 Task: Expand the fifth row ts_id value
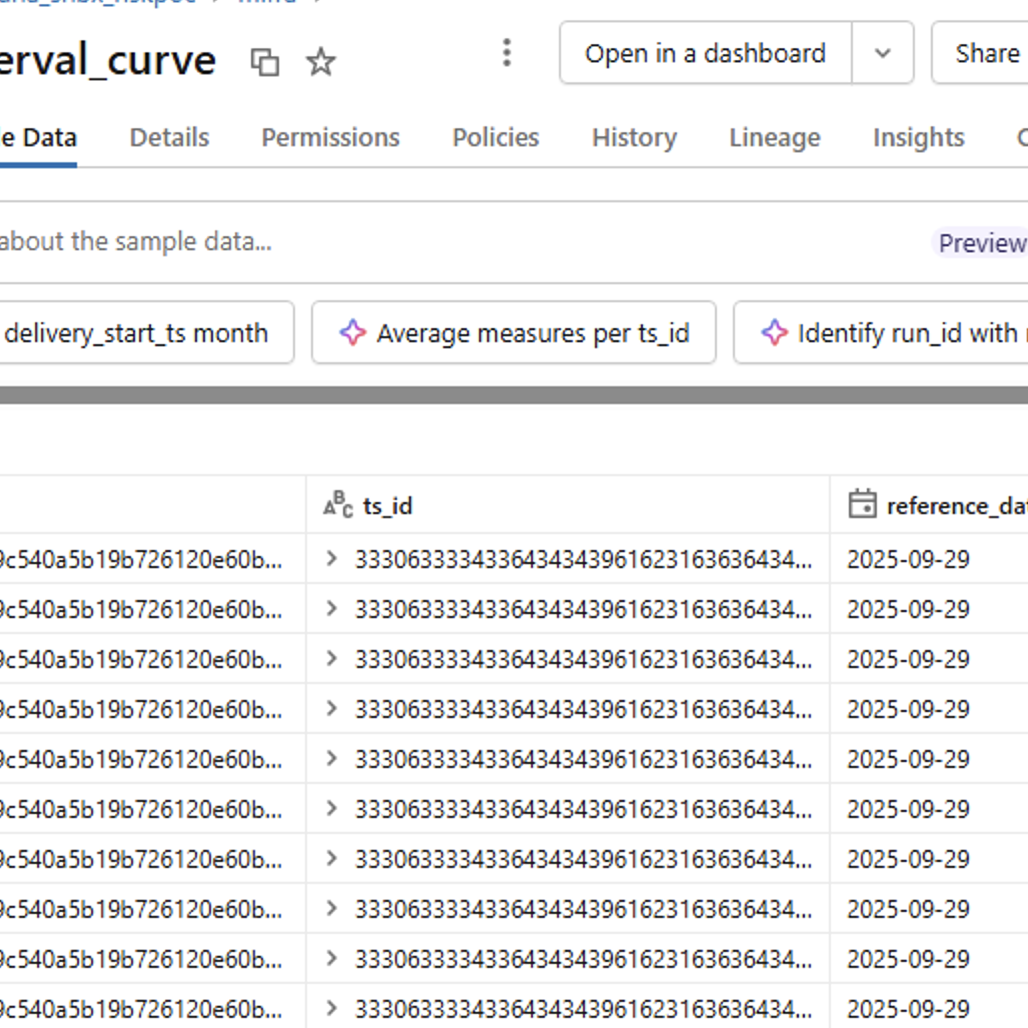tap(332, 759)
